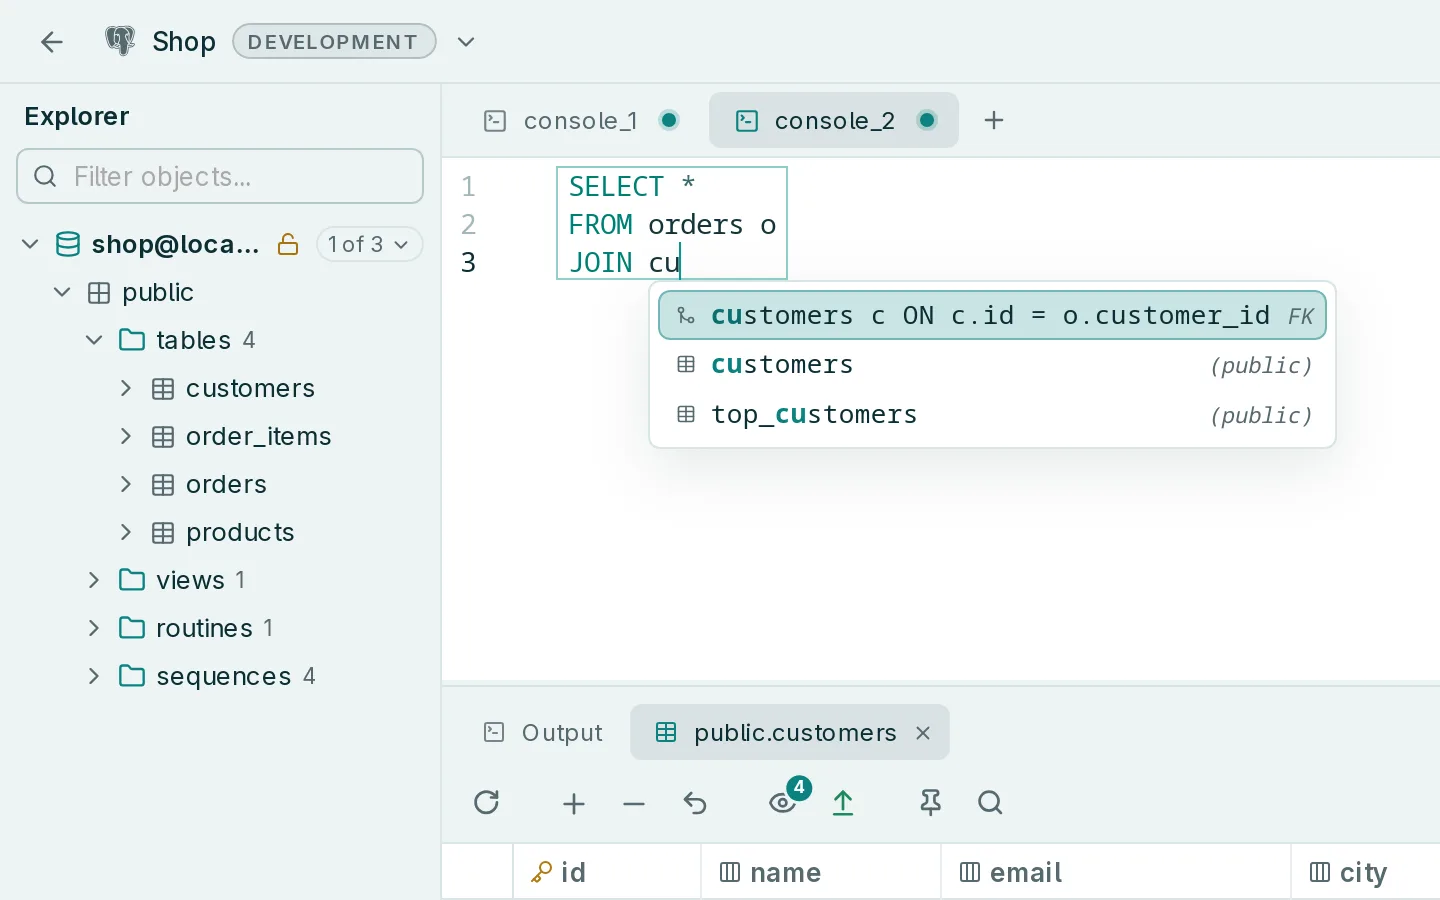Collapse the shop@loca... database node

30,244
